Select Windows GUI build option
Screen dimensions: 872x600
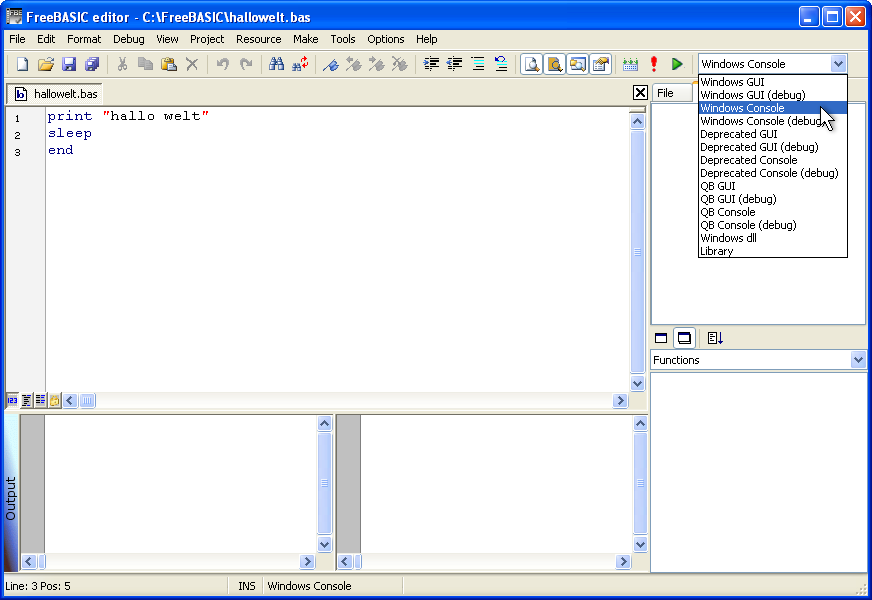(772, 82)
